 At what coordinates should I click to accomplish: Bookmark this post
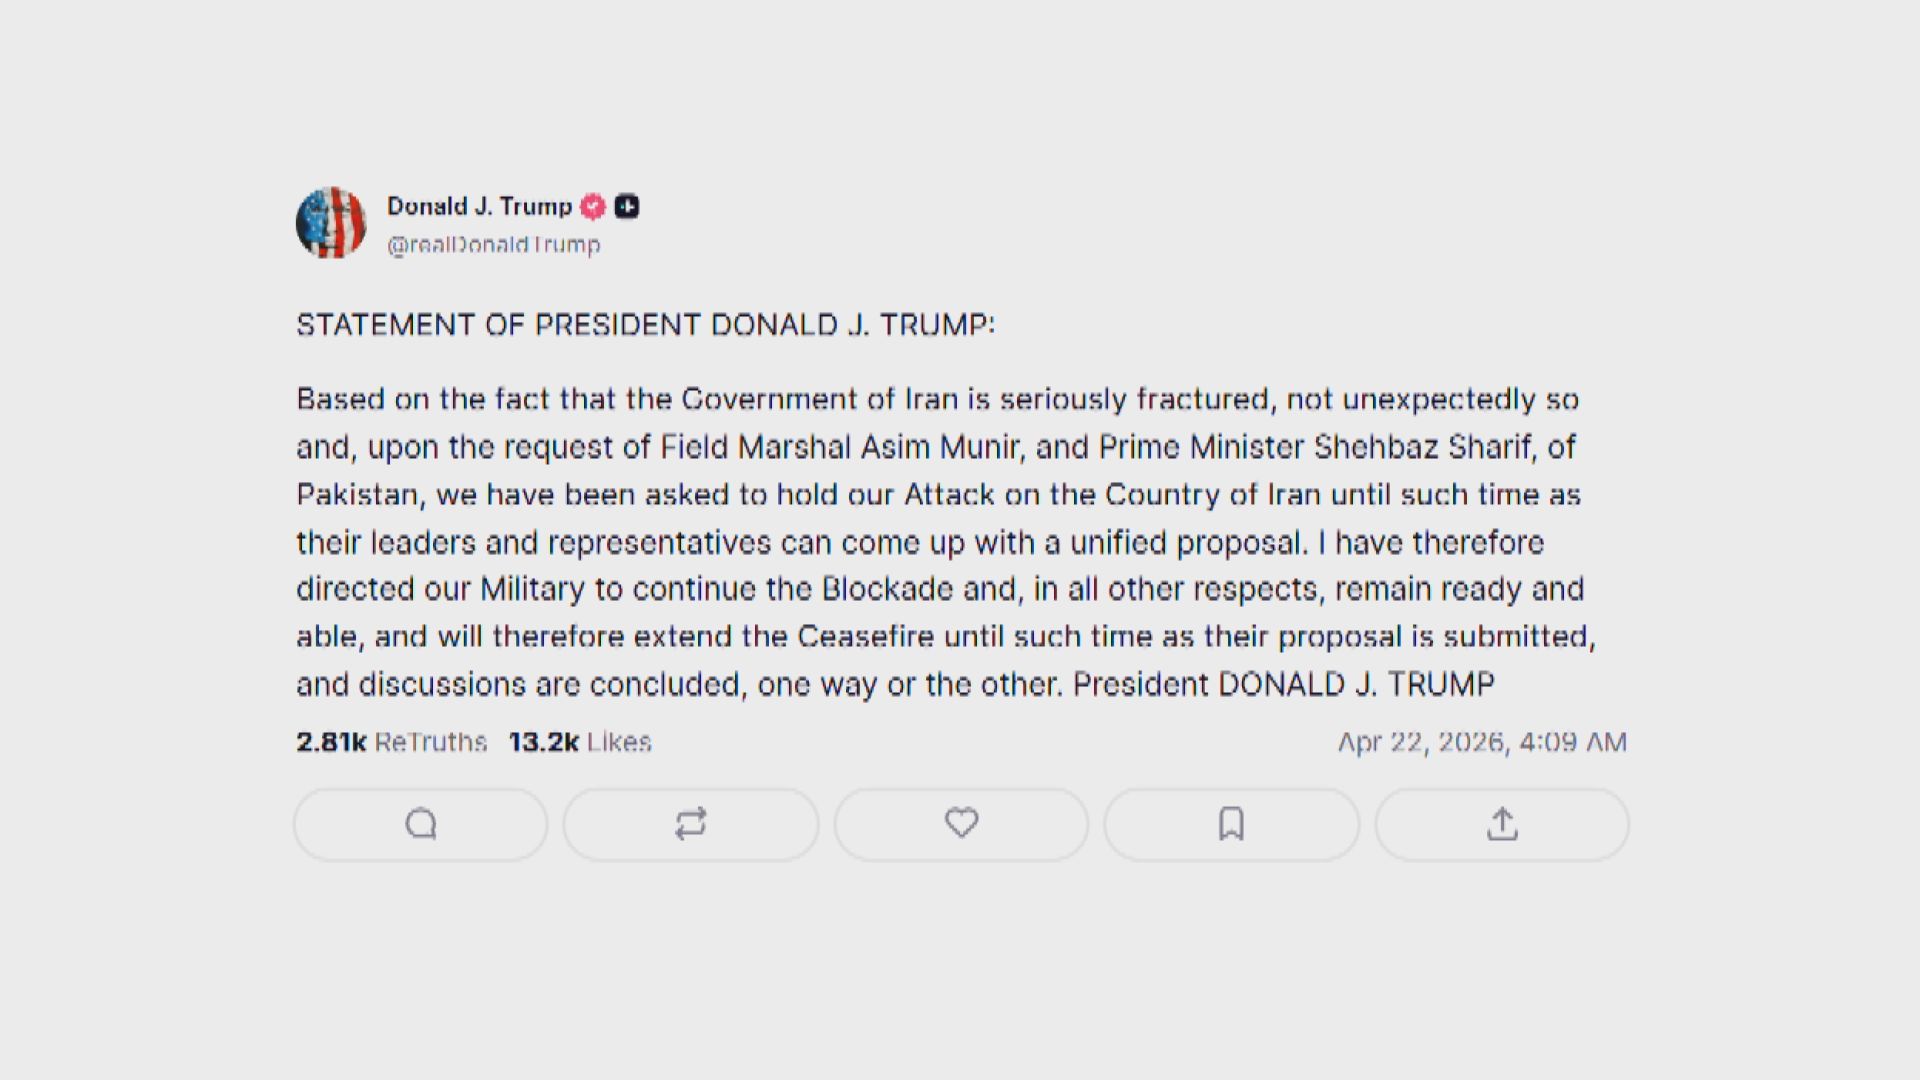[1231, 824]
